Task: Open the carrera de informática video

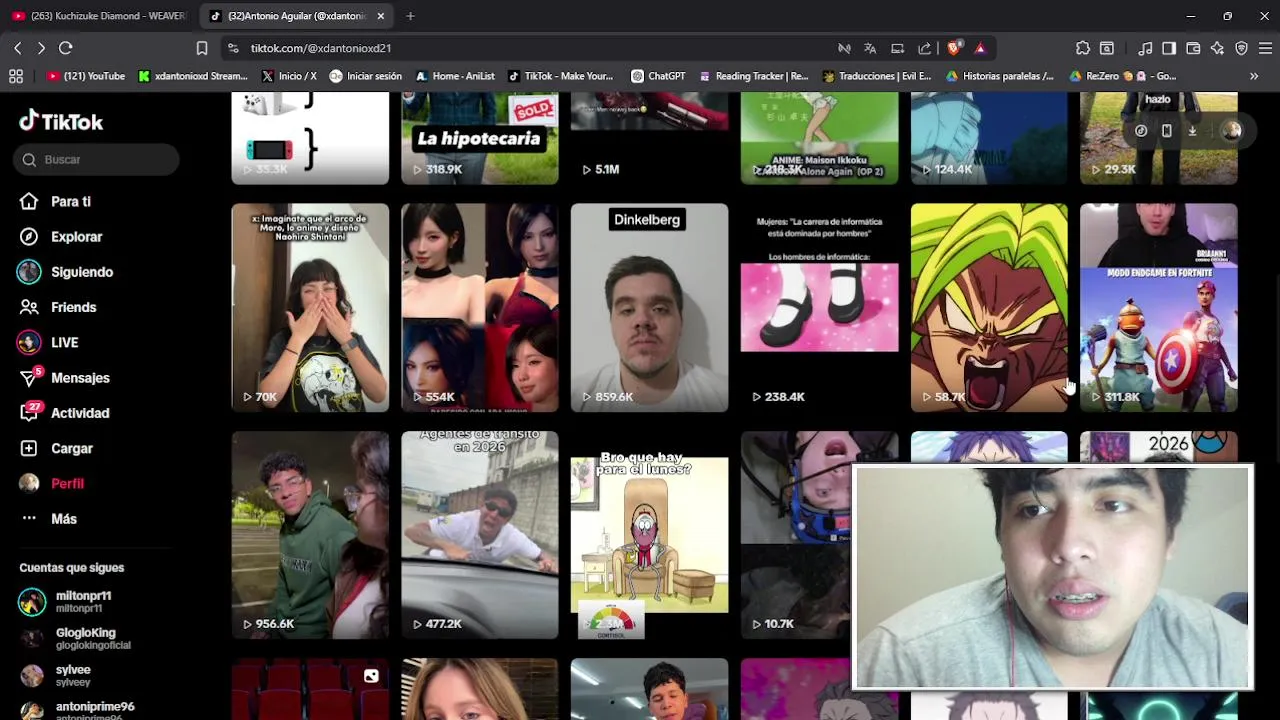Action: pyautogui.click(x=820, y=308)
